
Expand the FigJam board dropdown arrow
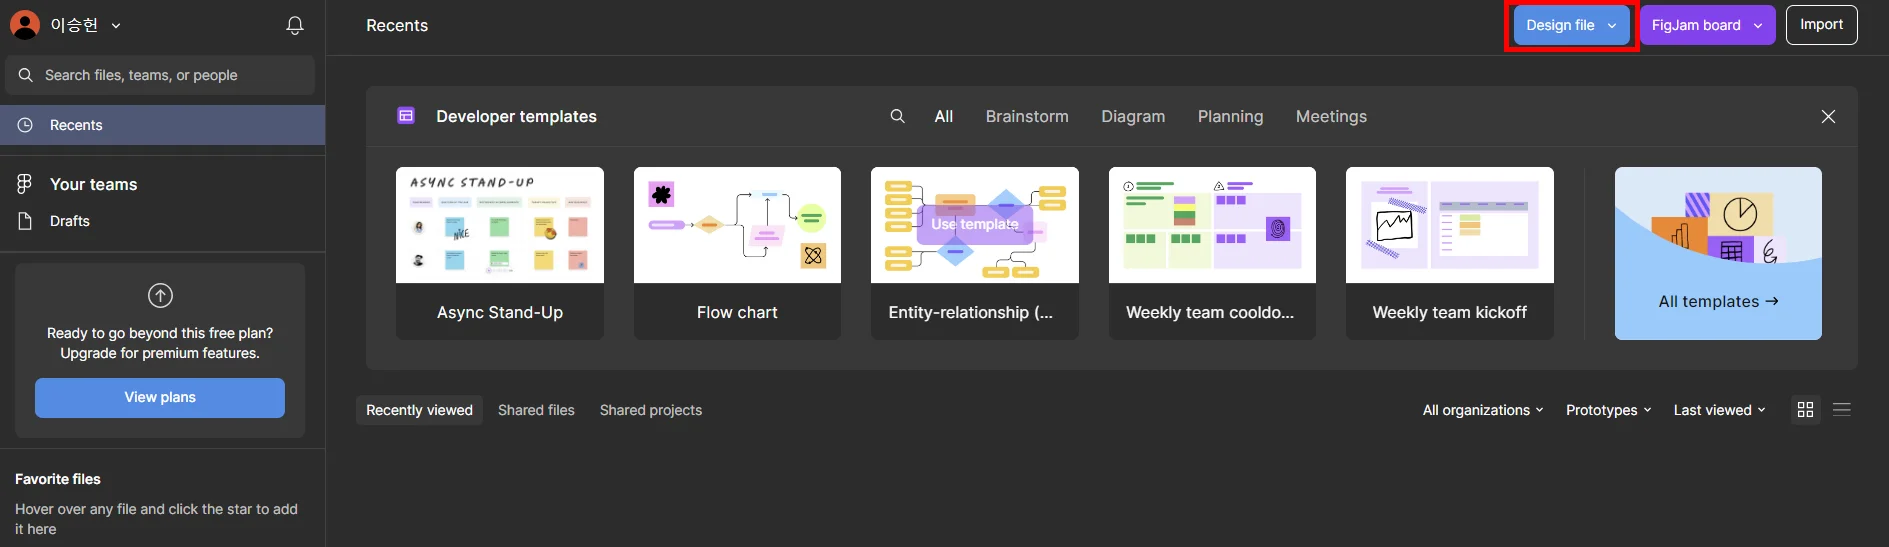click(1758, 26)
